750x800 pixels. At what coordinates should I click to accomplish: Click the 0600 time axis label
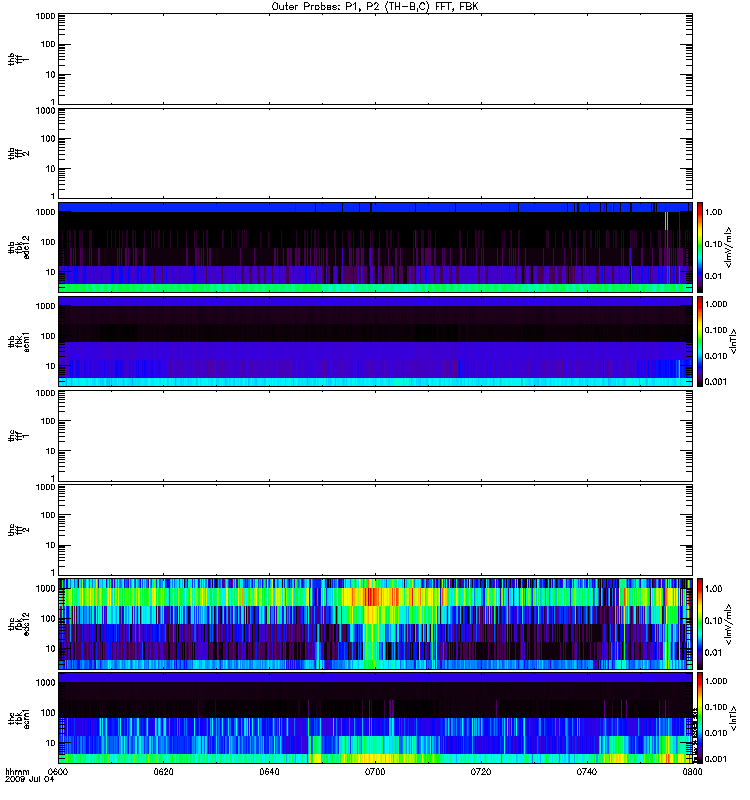coord(58,771)
